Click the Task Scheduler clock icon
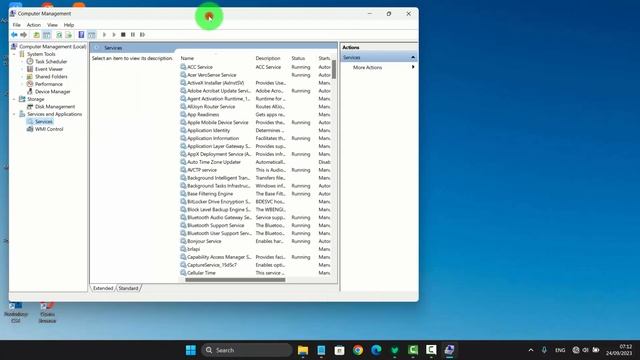640x360 pixels. 30,61
